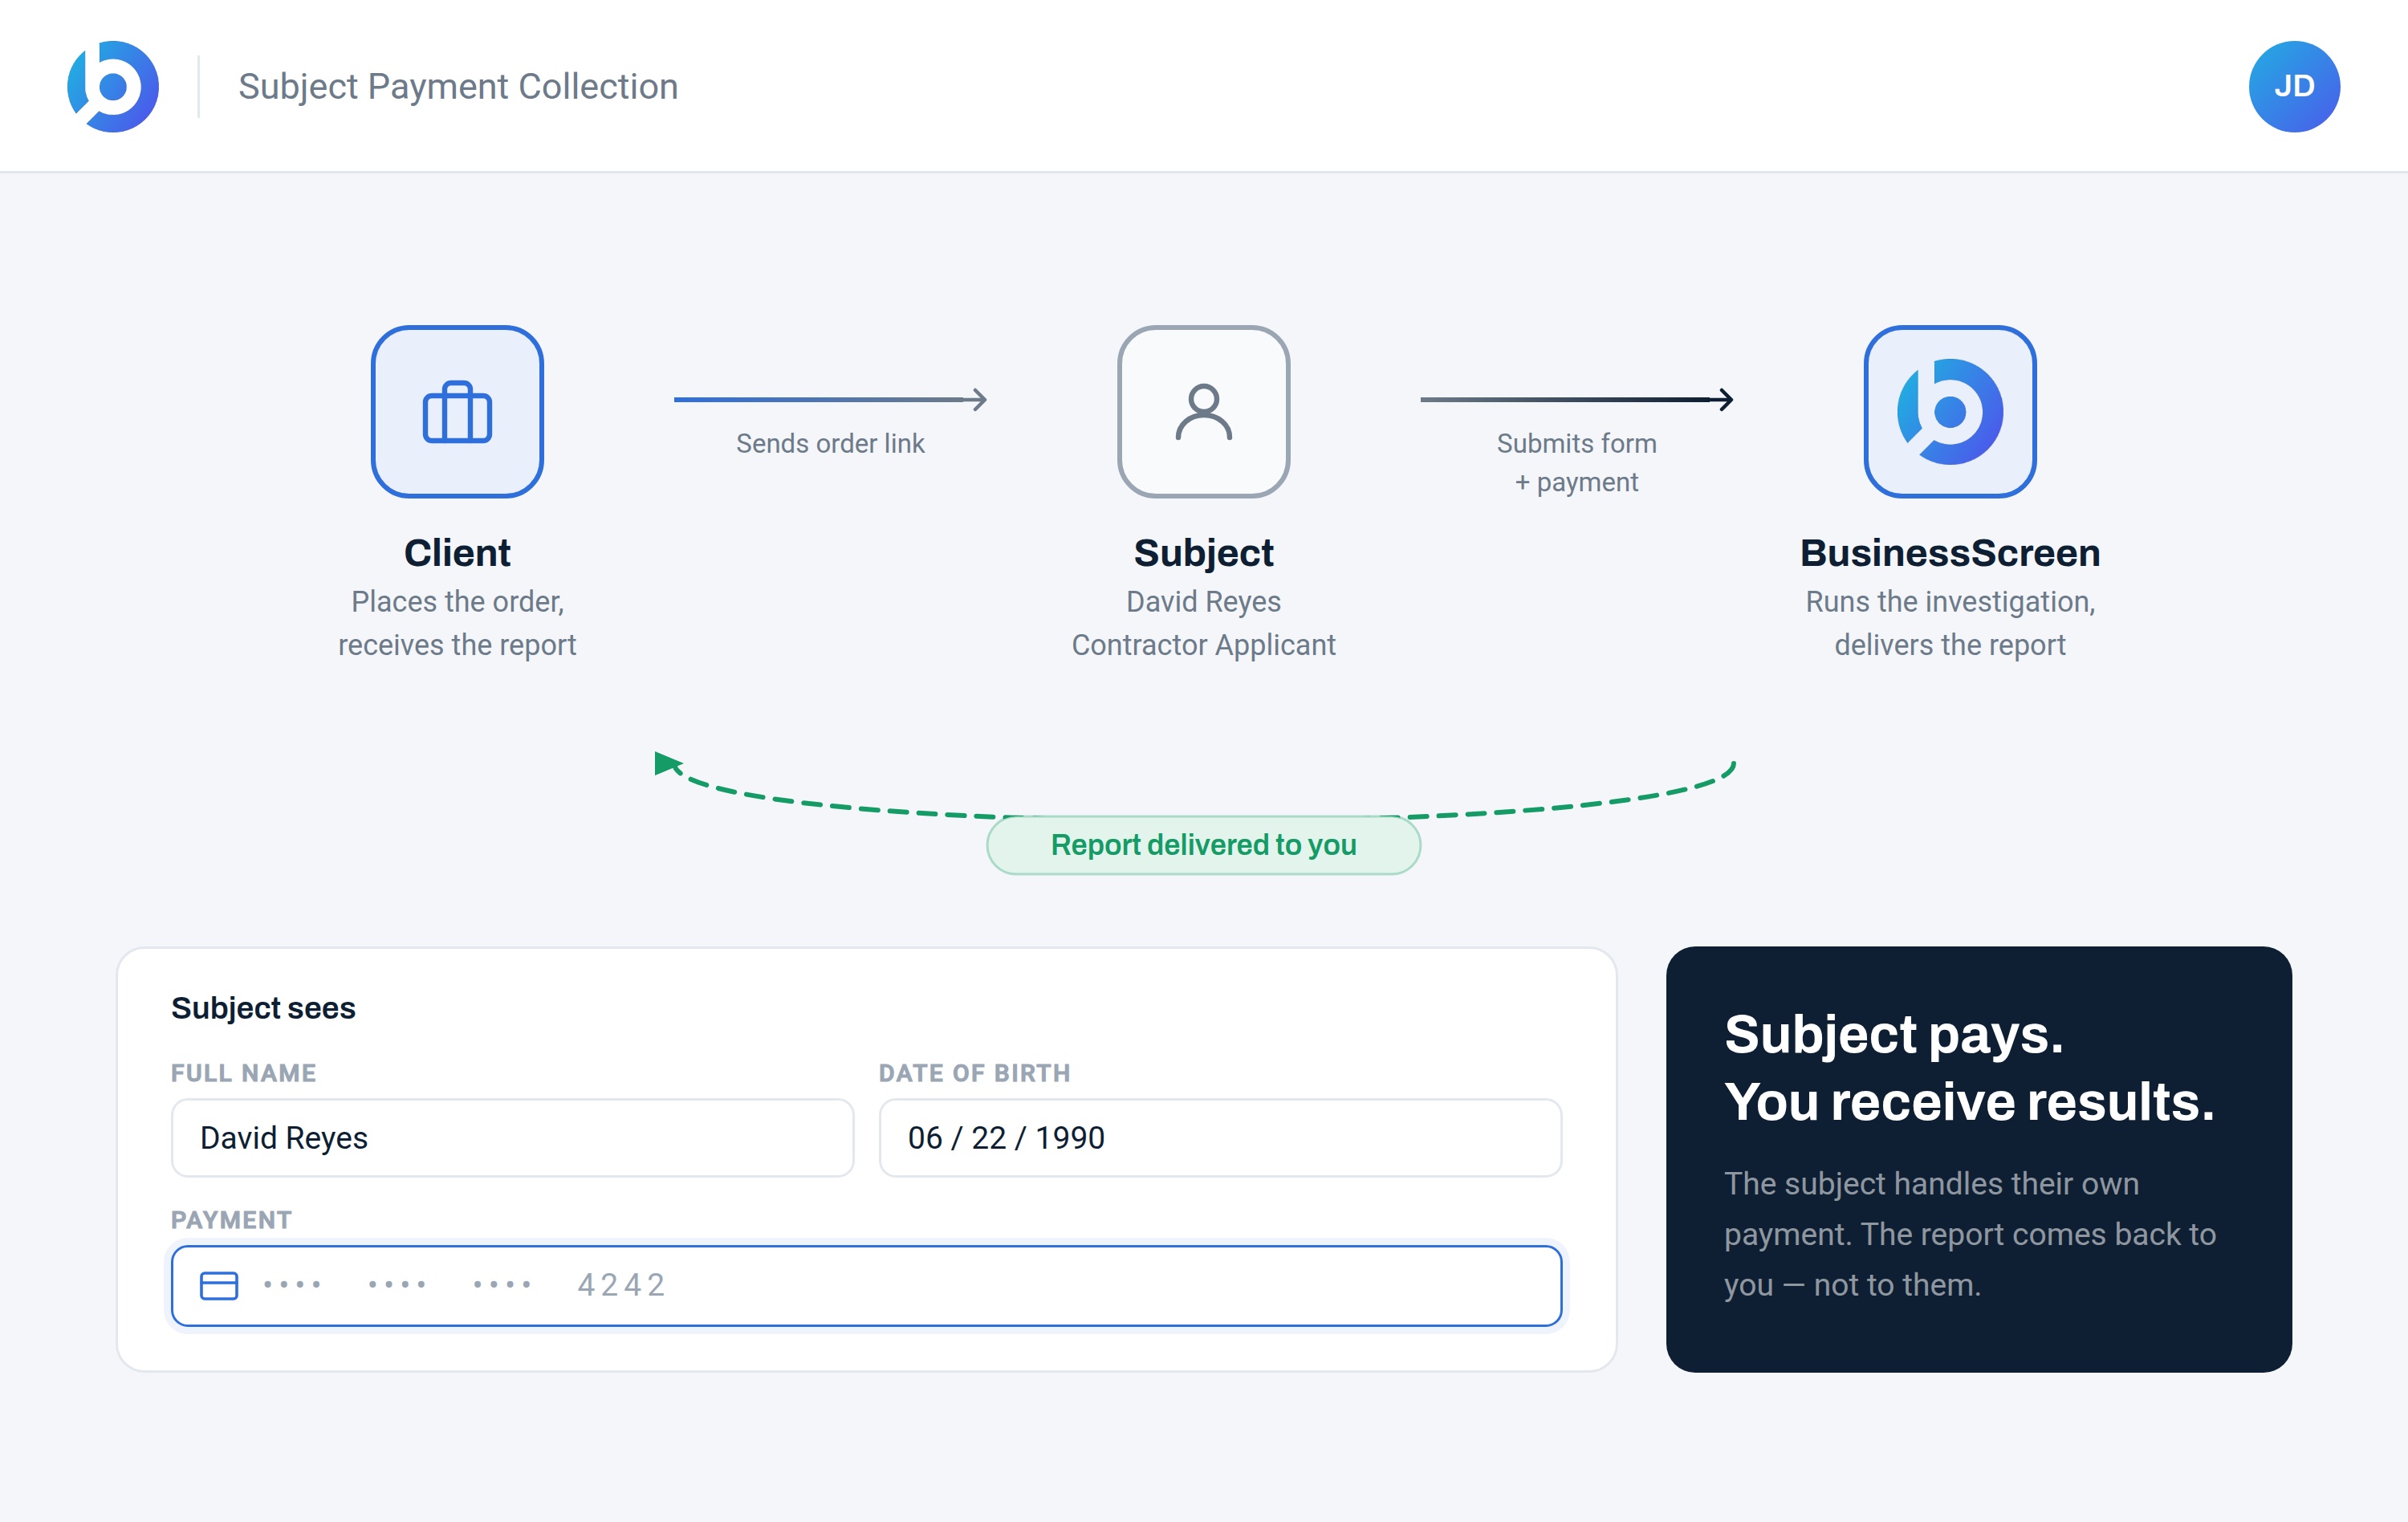Open the JD user avatar menu
Viewport: 2408px width, 1522px height.
click(x=2294, y=86)
